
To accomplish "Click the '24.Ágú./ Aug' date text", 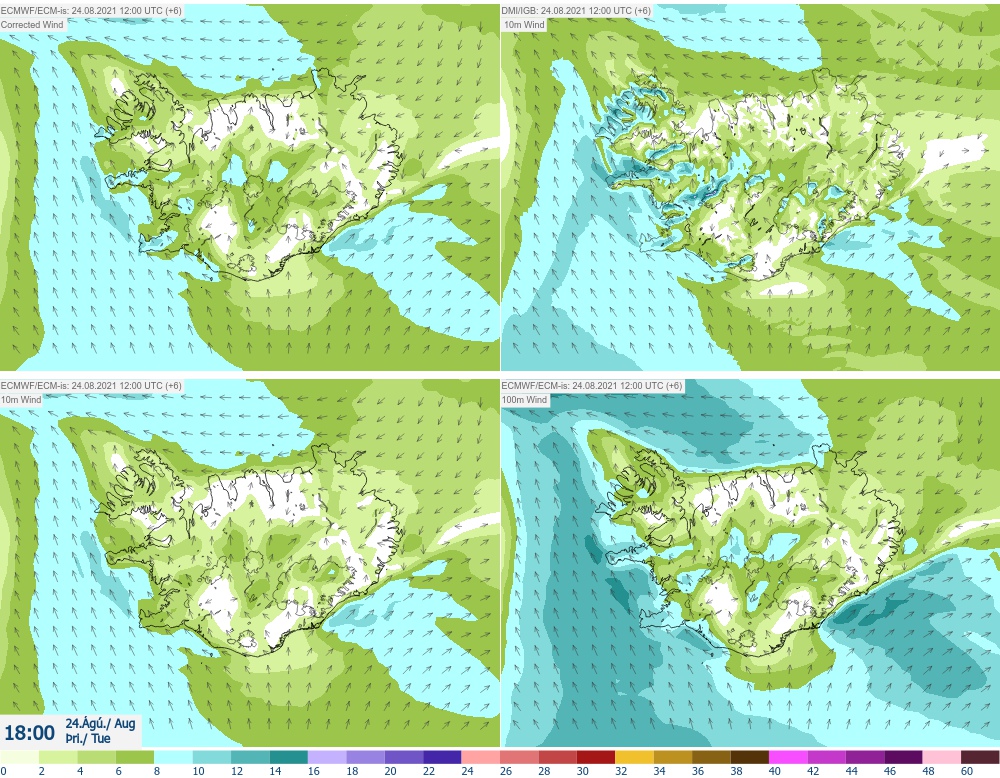I will [x=100, y=724].
